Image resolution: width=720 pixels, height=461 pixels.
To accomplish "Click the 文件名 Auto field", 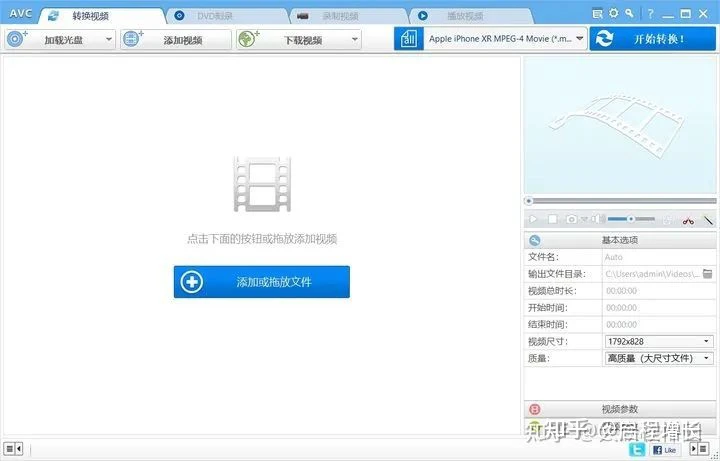I will click(x=658, y=257).
